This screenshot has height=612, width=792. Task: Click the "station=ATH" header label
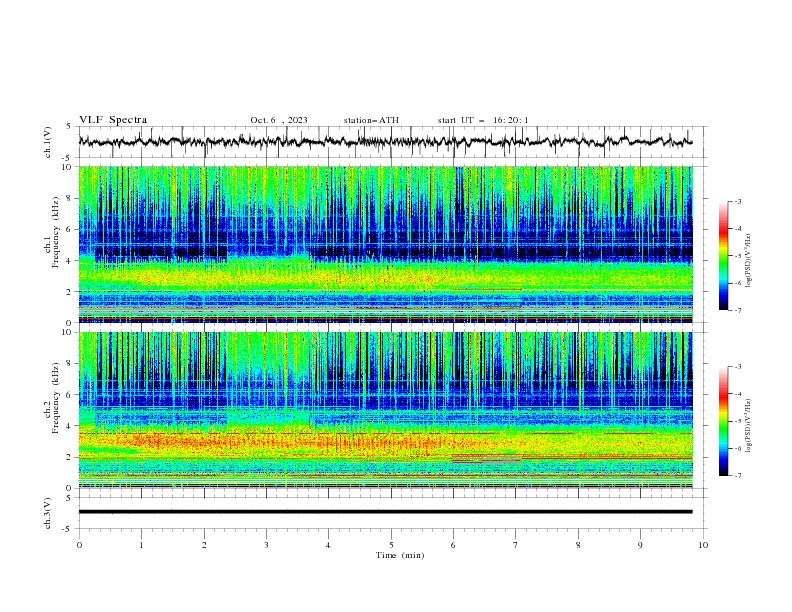pos(371,120)
